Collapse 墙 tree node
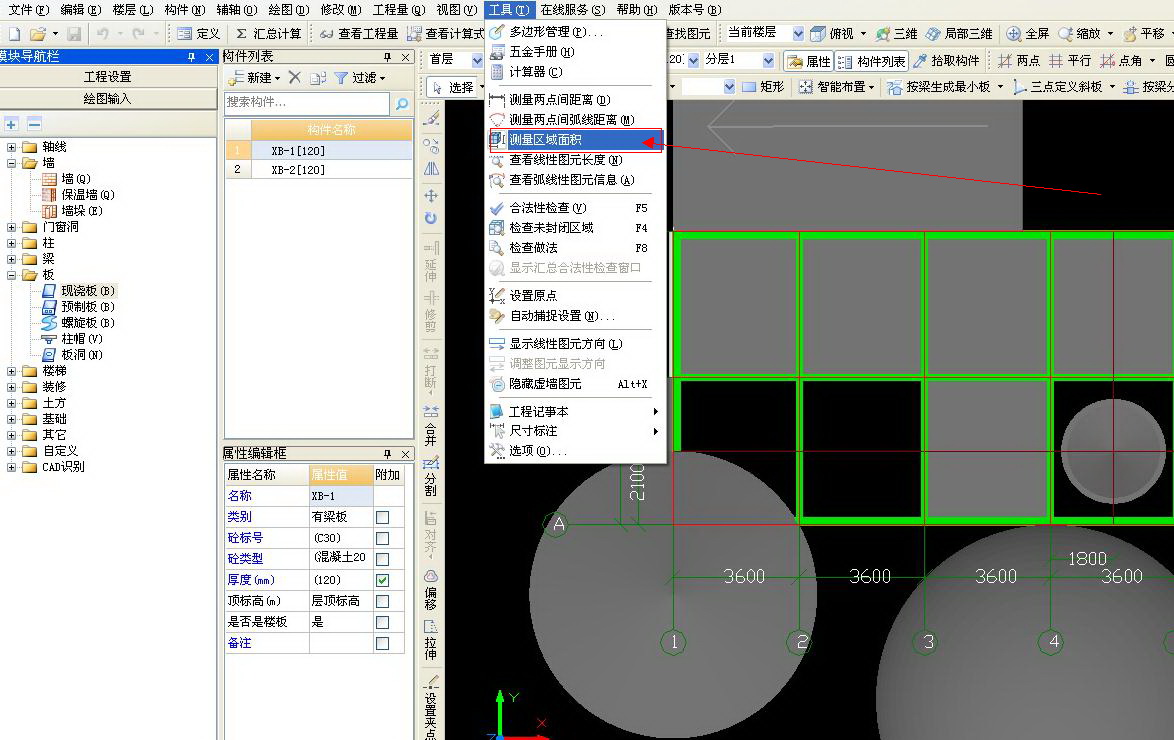1174x740 pixels. click(11, 163)
